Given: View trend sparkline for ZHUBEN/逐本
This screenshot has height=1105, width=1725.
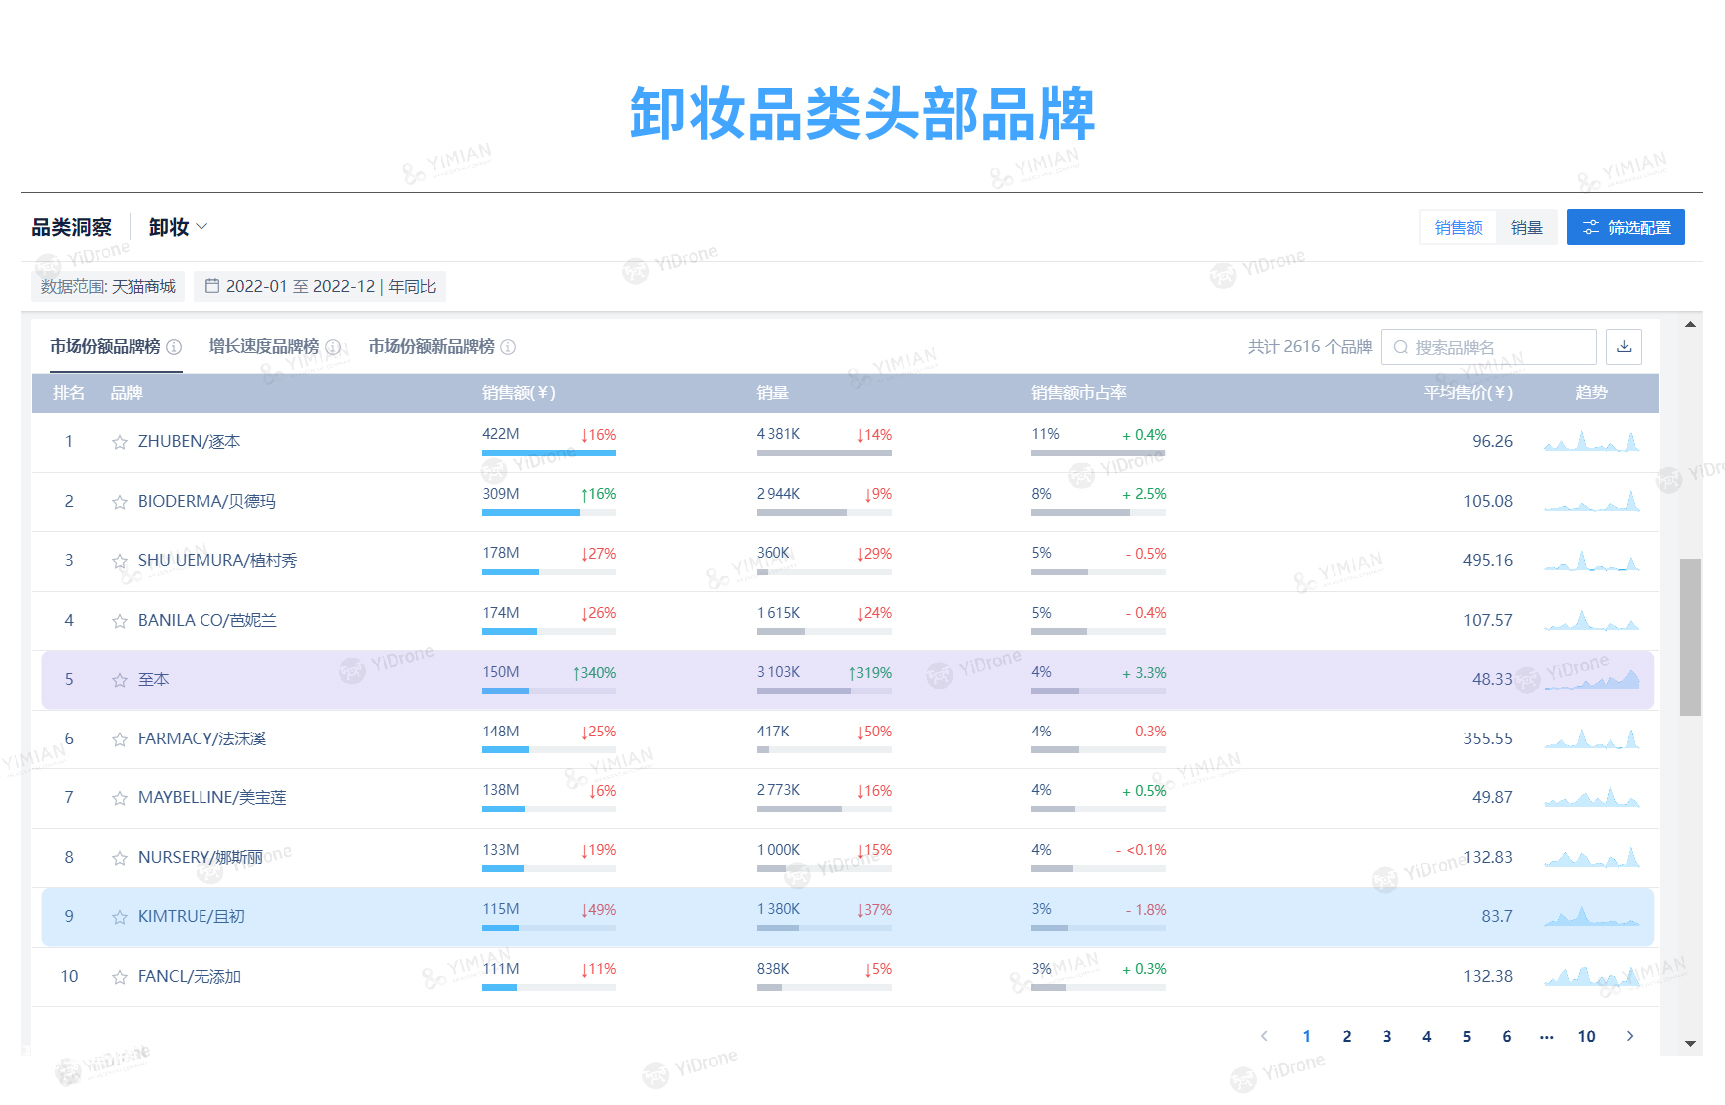Looking at the screenshot, I should point(1592,441).
